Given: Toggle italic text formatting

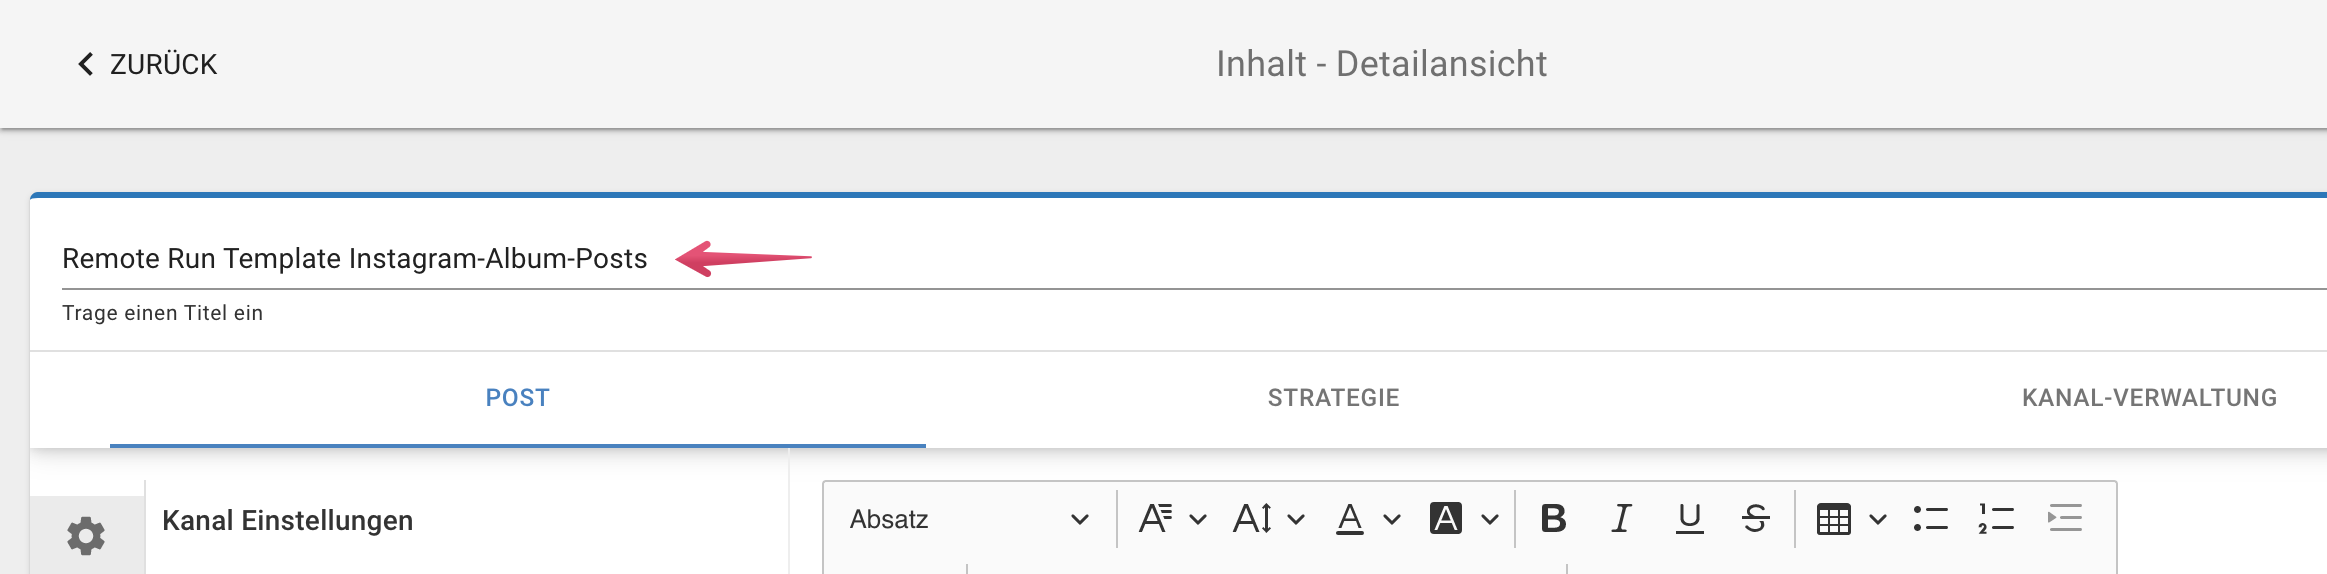Looking at the screenshot, I should coord(1621,519).
